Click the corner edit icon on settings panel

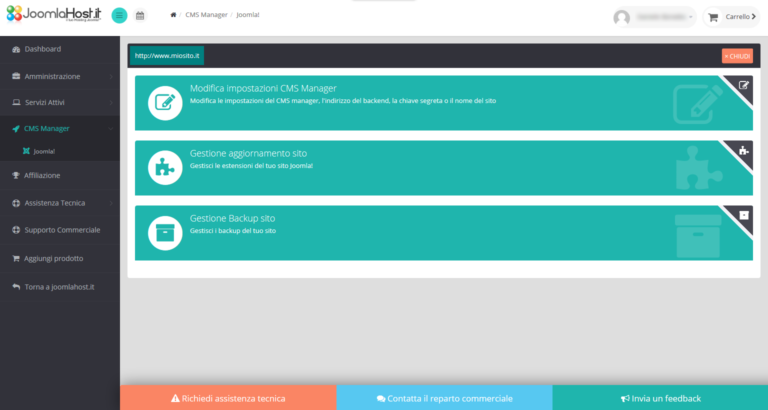point(743,85)
